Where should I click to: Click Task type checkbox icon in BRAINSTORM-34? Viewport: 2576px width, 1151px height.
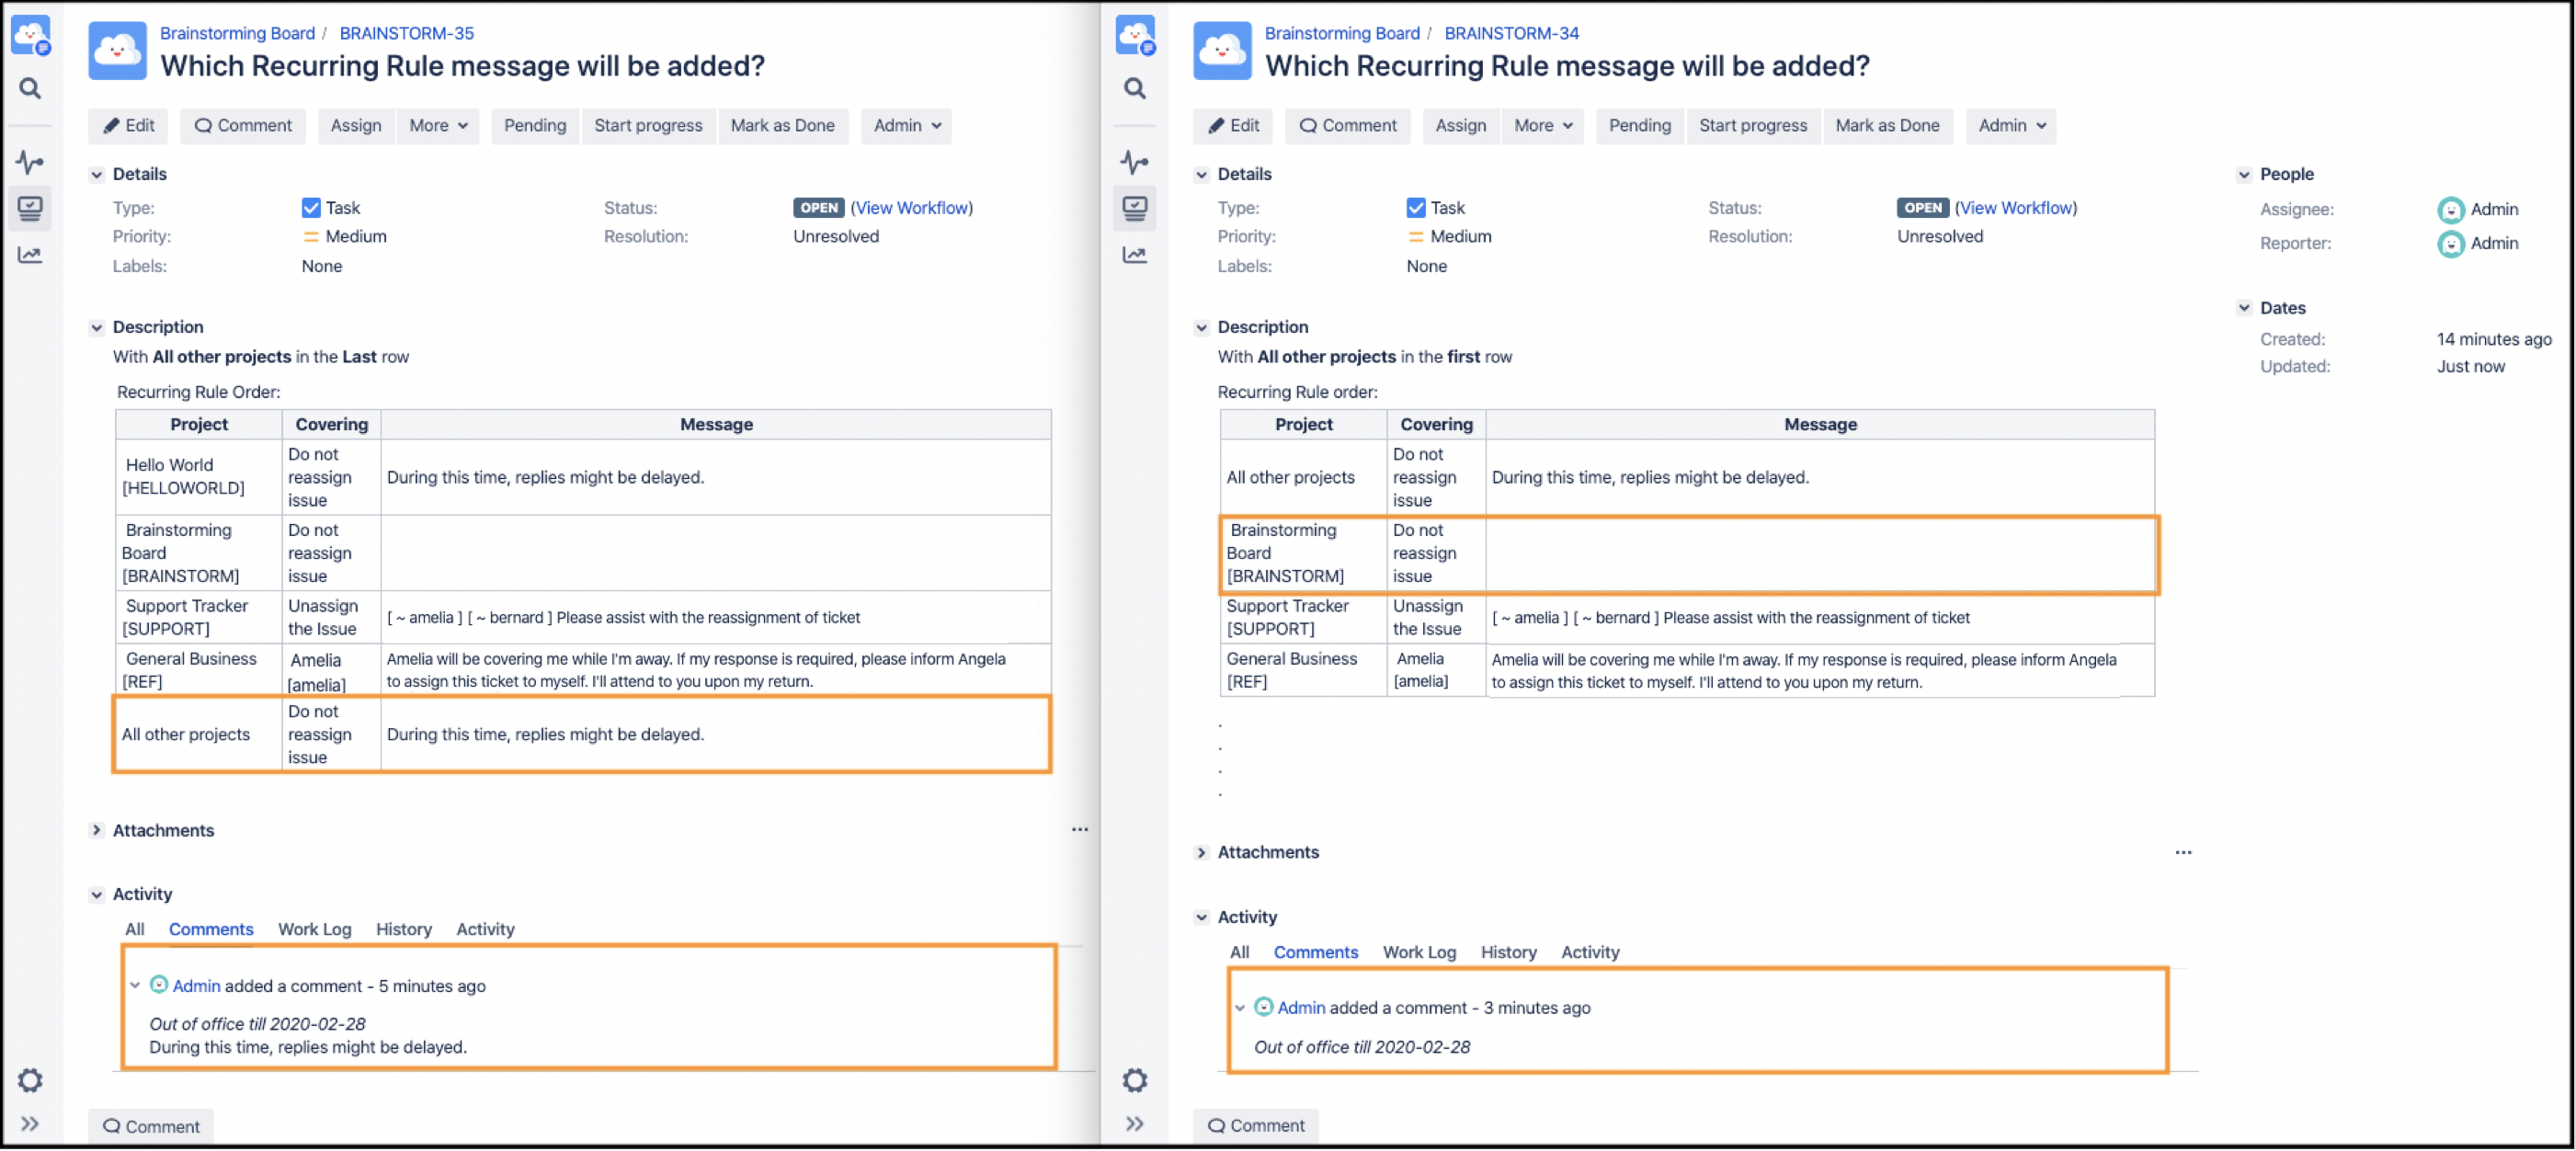pos(1415,208)
